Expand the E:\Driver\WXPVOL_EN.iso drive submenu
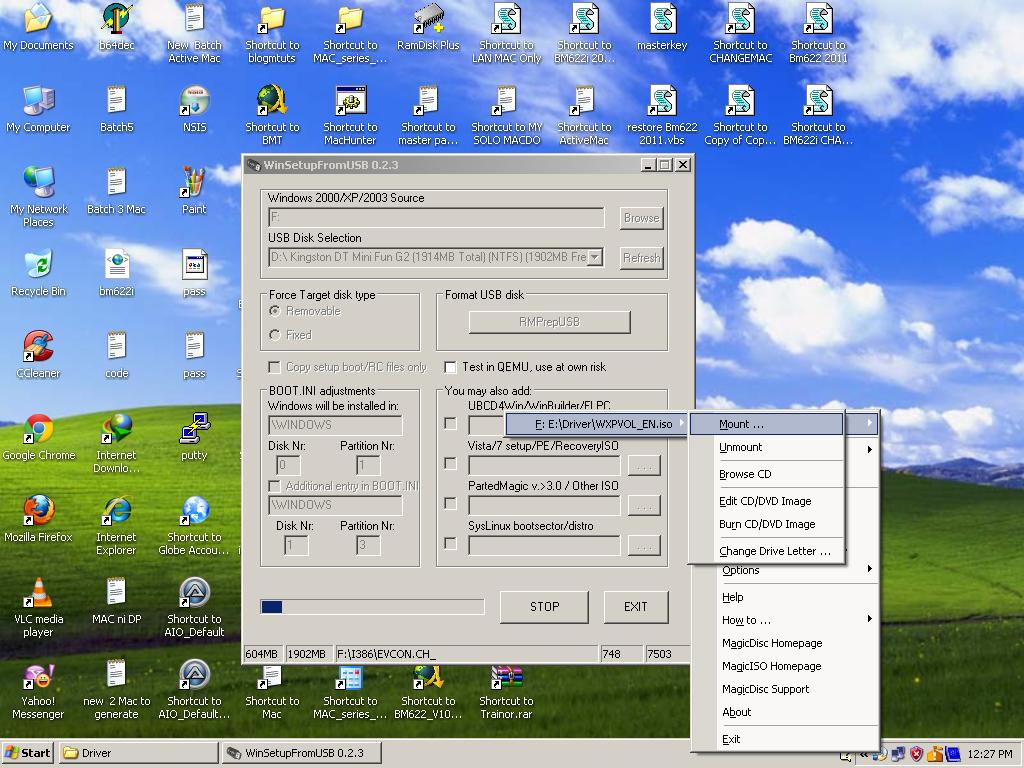This screenshot has height=768, width=1024. [597, 424]
